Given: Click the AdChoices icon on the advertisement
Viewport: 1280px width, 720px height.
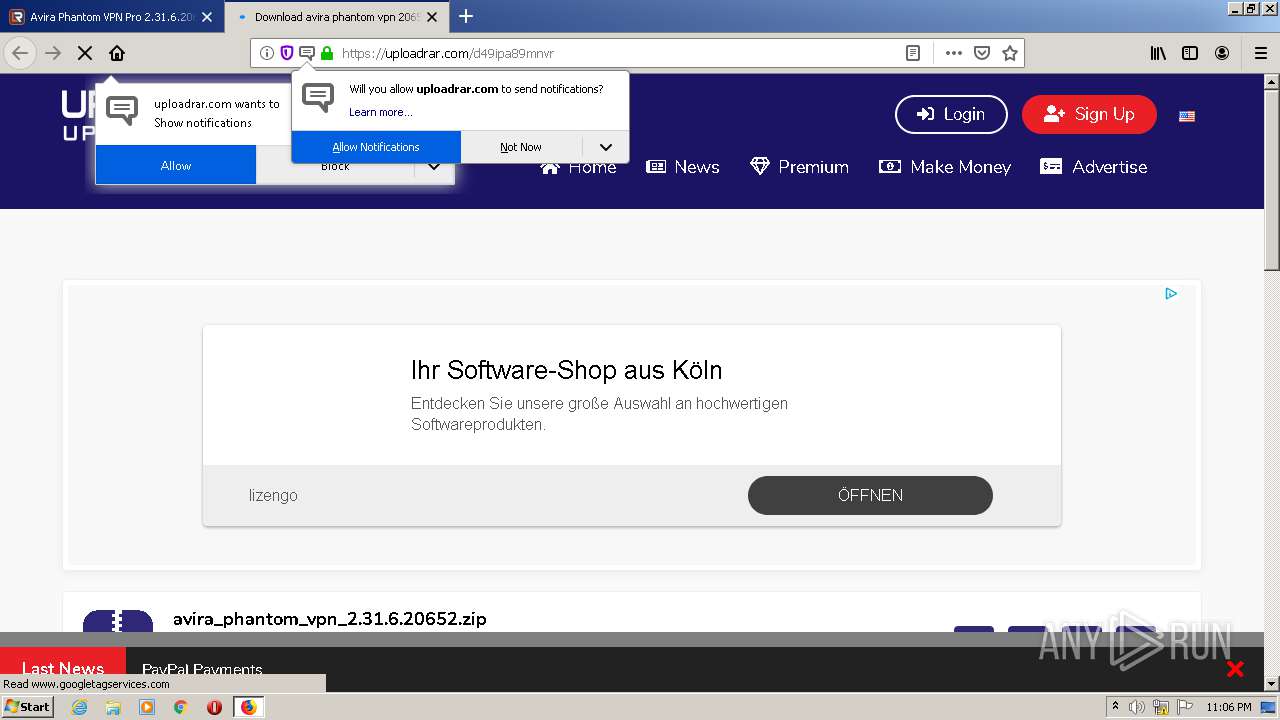Looking at the screenshot, I should click(1171, 293).
